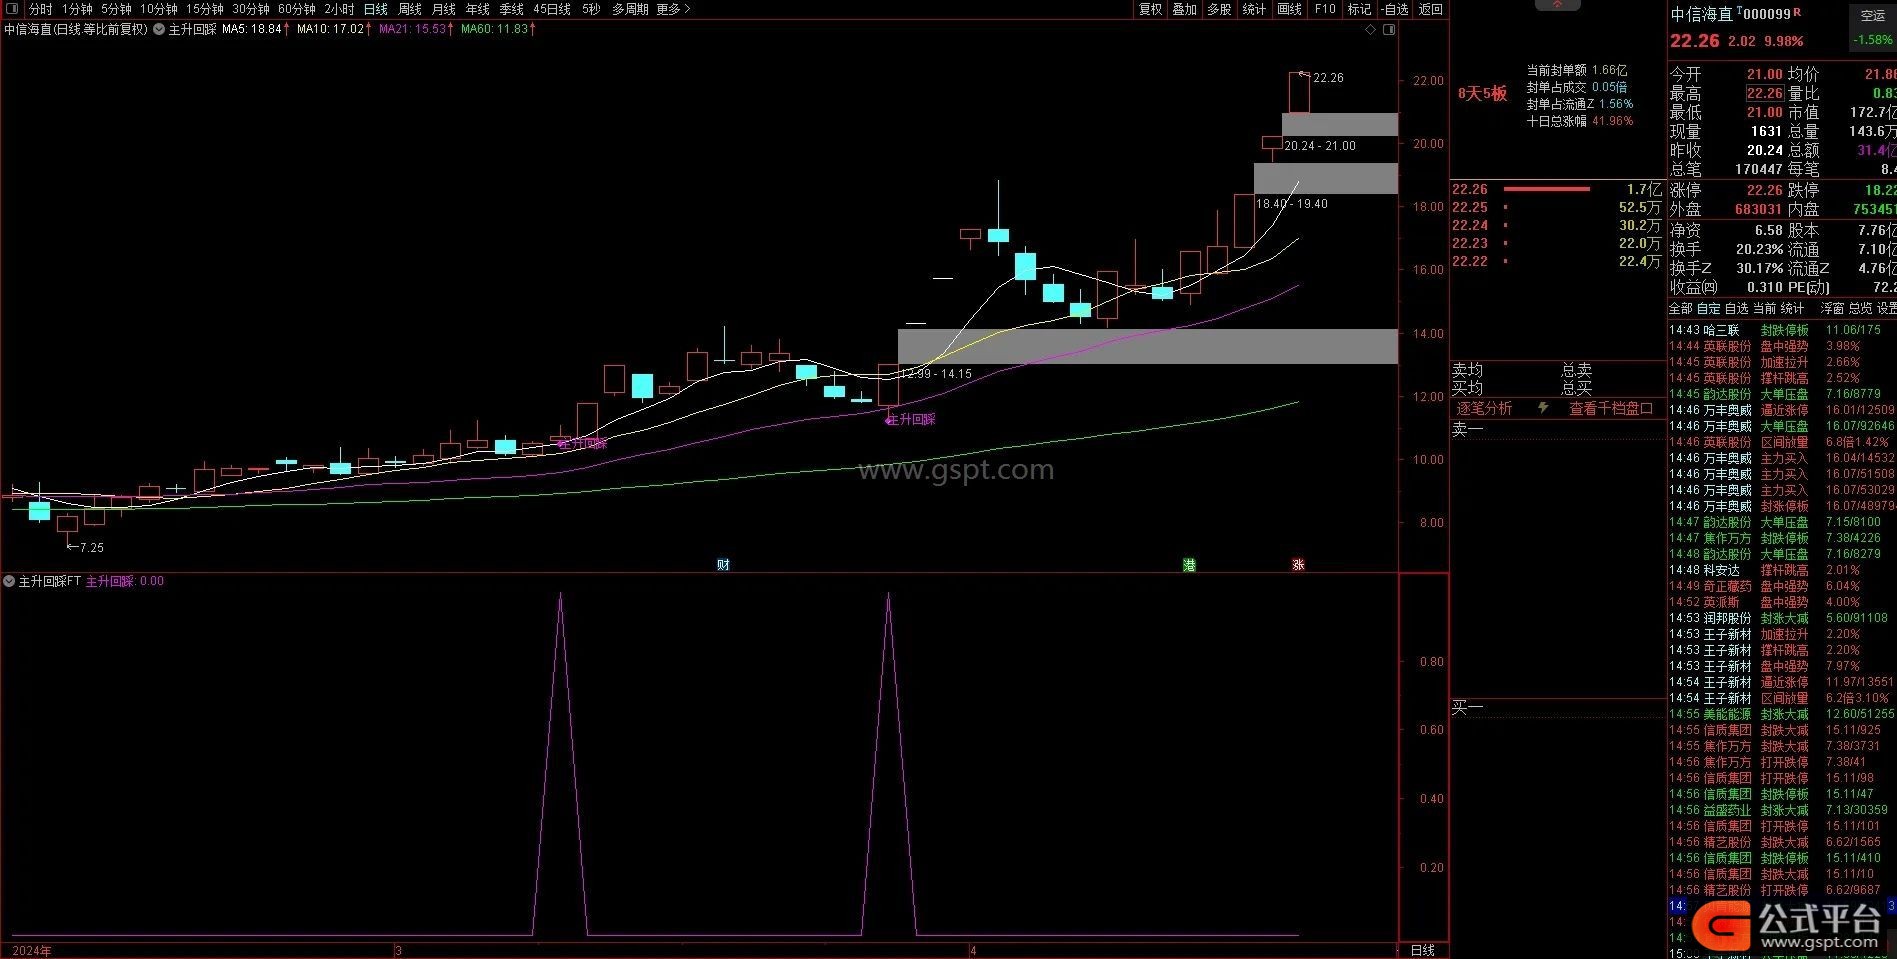This screenshot has height=959, width=1897.
Task: Click the 复权 toolbar button
Action: coord(1151,9)
